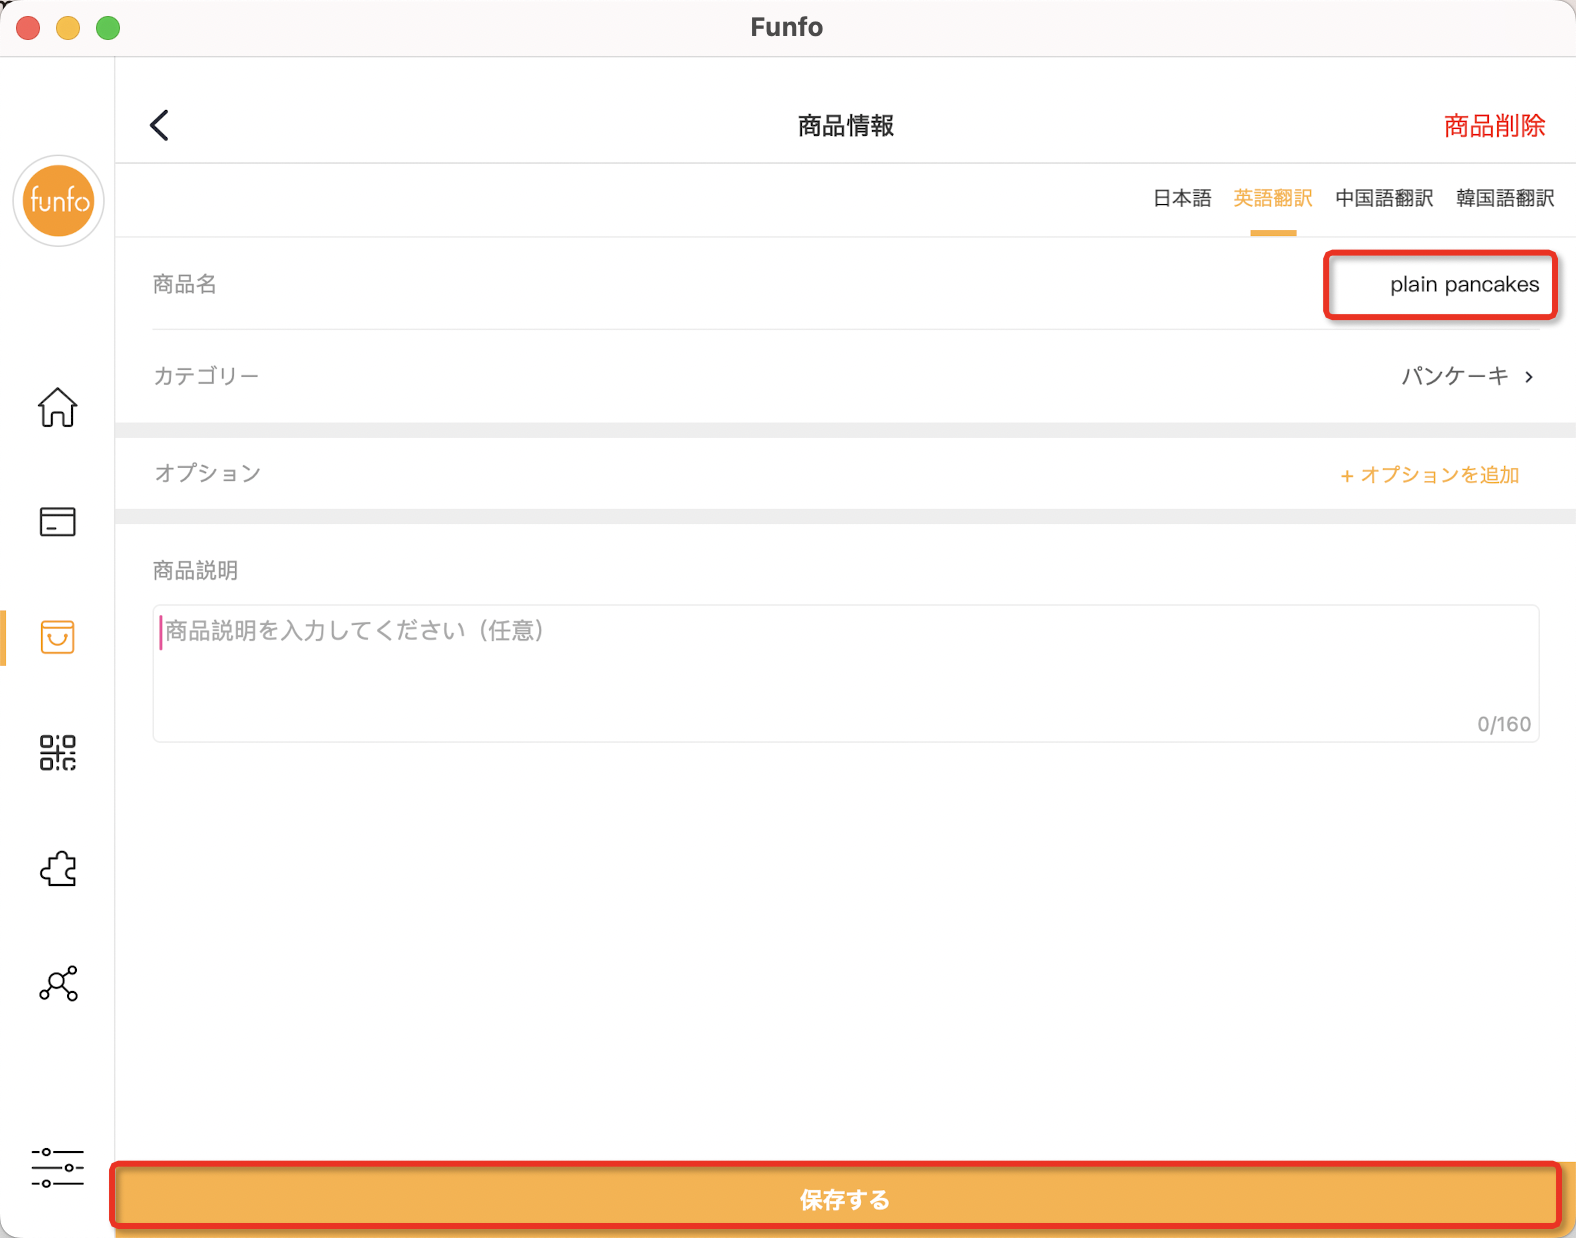Screen dimensions: 1576x1238
Task: Minimize the Funfo window with yellow button
Action: point(68,28)
